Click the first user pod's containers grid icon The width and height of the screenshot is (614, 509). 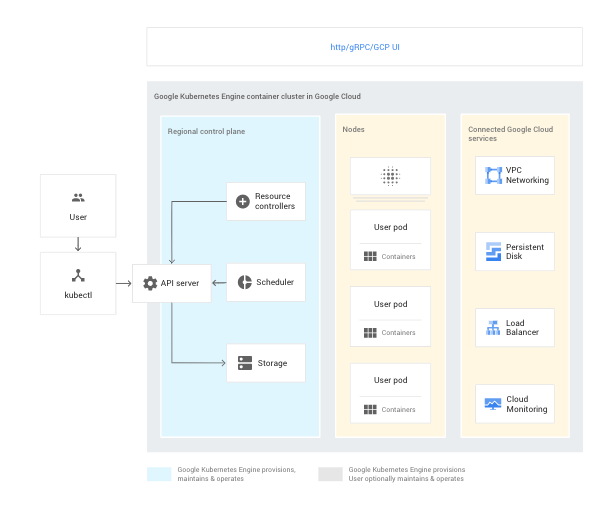tap(370, 256)
